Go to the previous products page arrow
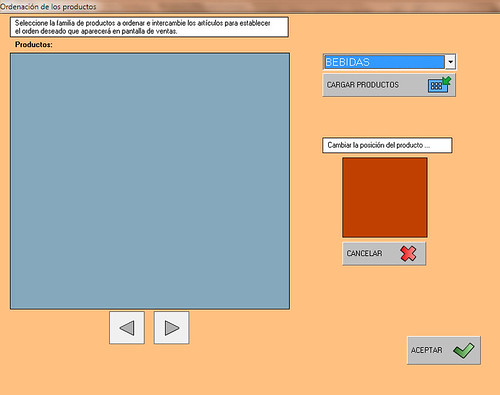 tap(127, 328)
